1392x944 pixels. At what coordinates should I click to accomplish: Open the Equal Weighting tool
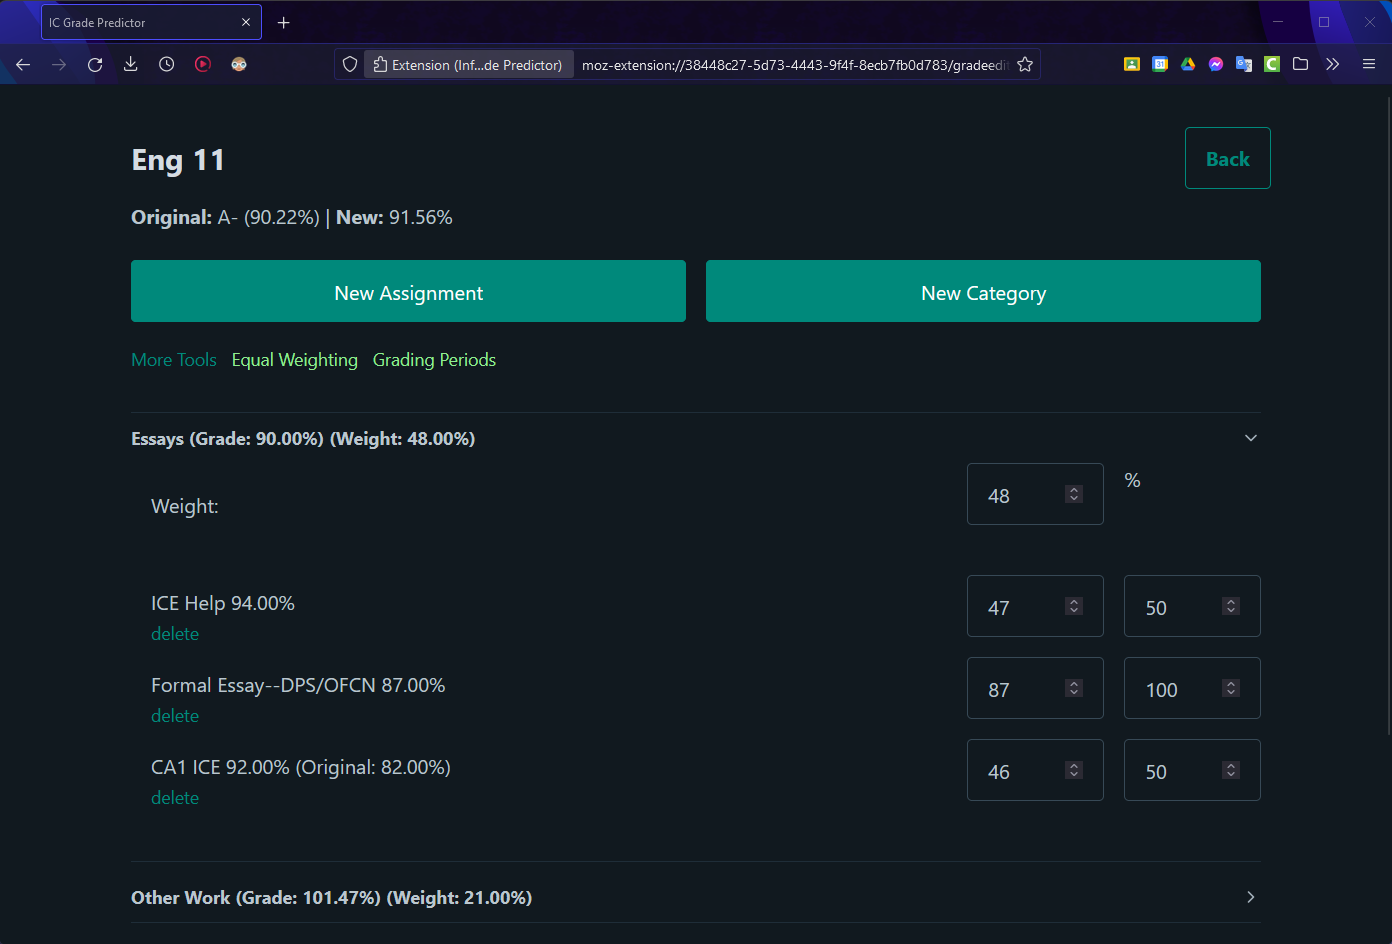294,360
